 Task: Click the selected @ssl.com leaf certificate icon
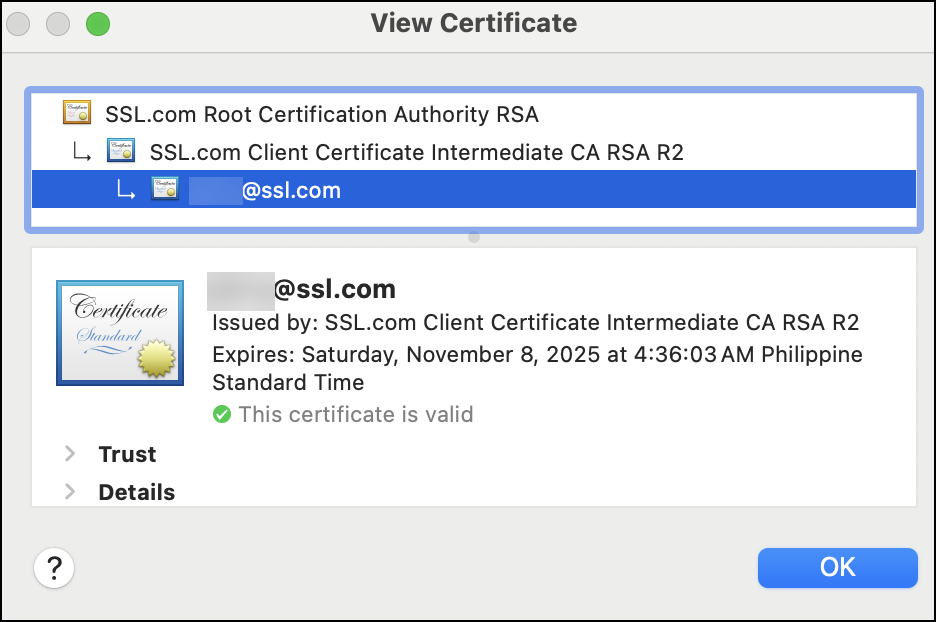click(x=165, y=189)
